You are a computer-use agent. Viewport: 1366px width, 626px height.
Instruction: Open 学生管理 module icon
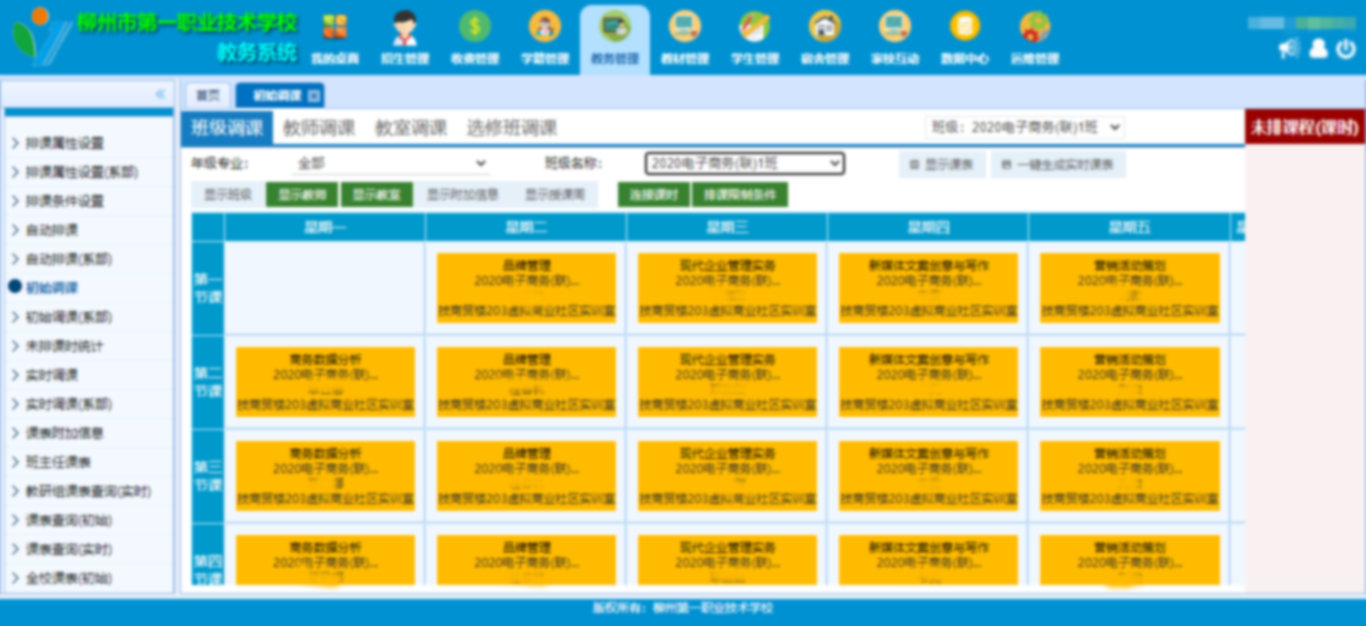tap(754, 38)
